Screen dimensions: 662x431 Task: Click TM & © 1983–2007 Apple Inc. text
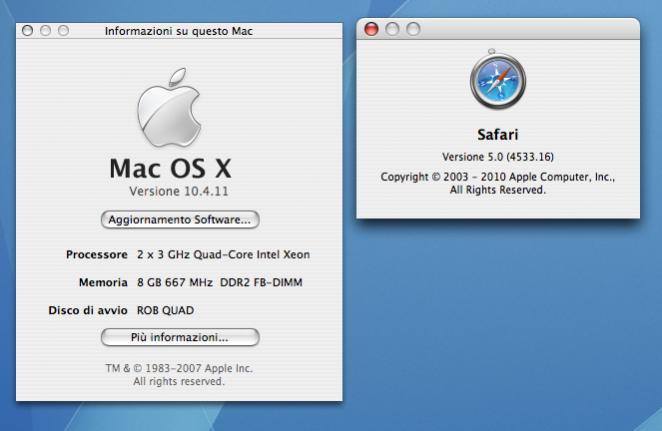click(x=179, y=368)
